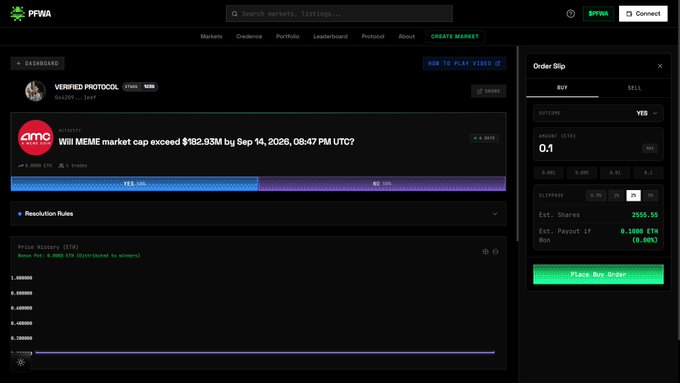The width and height of the screenshot is (680, 383).
Task: Click the CREATE MARKET button
Action: click(x=455, y=36)
